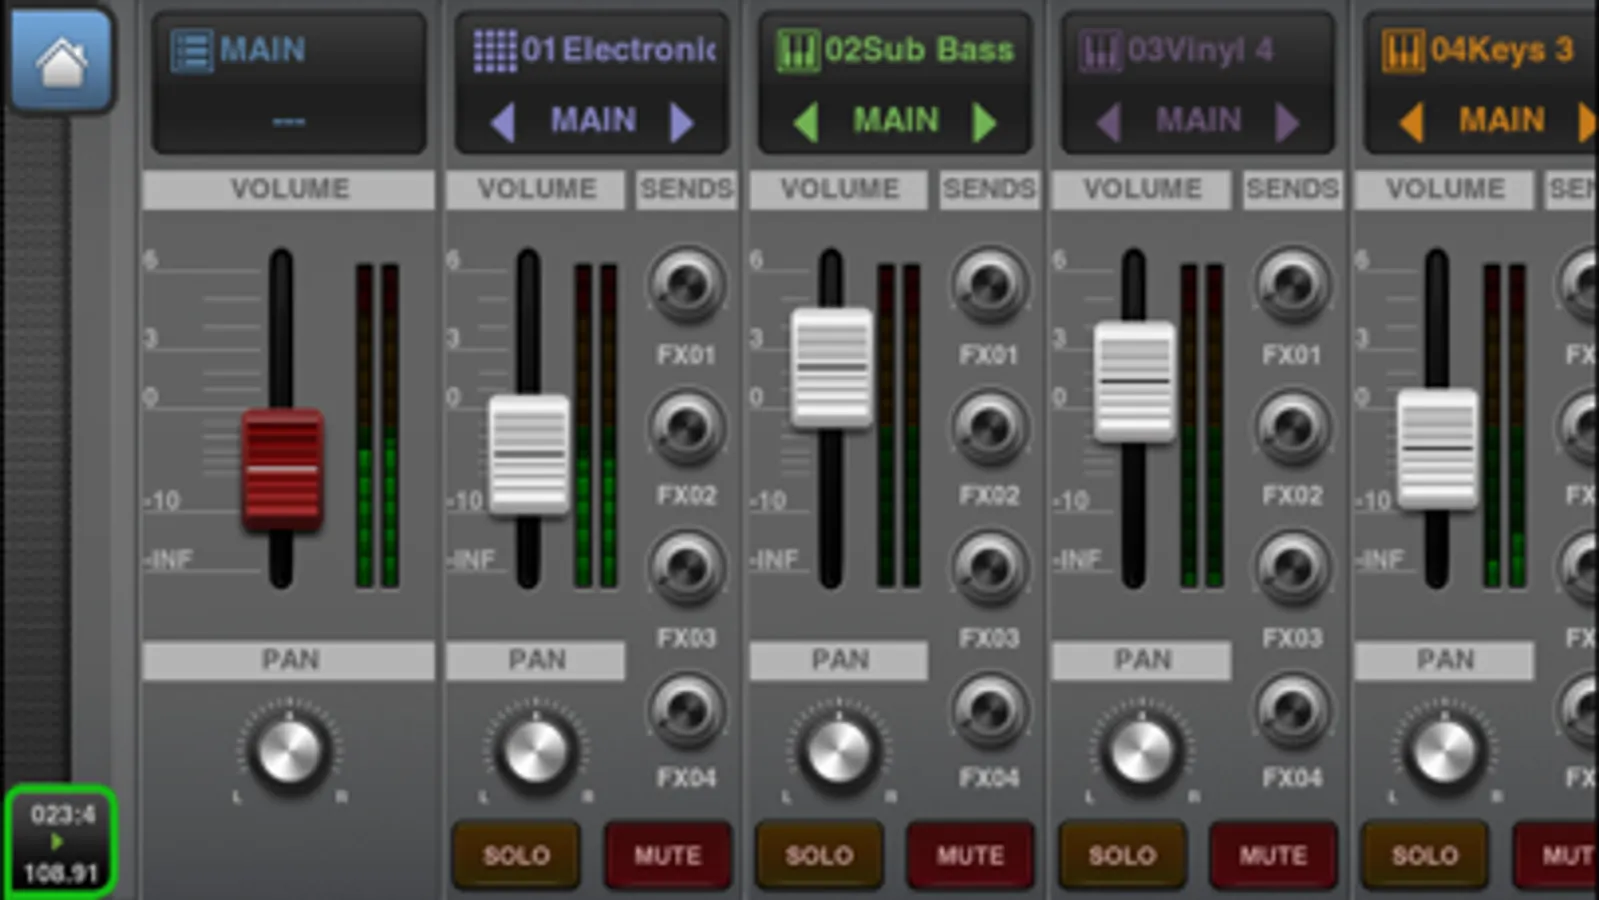Click the PAN label on 02Sub Bass
Viewport: 1599px width, 900px height.
point(839,660)
